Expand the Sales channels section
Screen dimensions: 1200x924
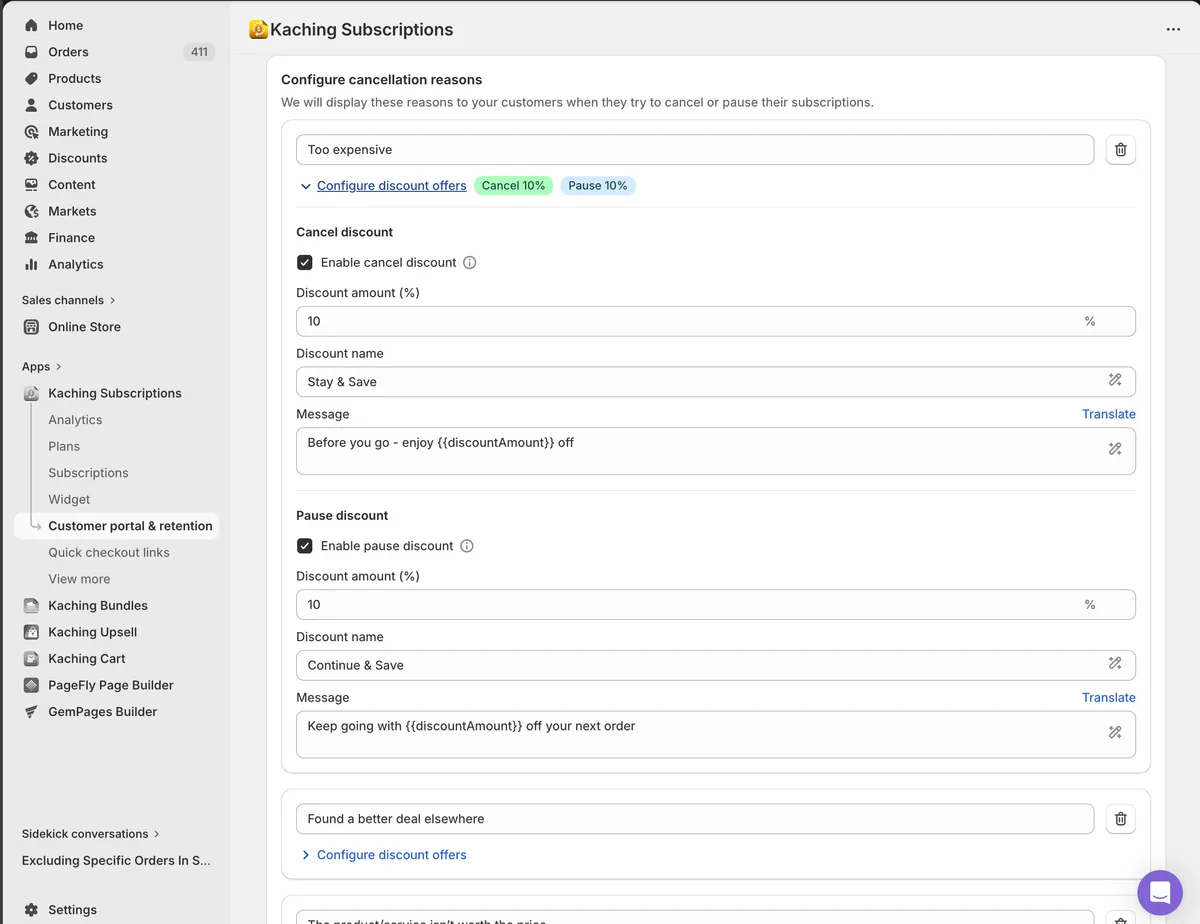coord(69,300)
